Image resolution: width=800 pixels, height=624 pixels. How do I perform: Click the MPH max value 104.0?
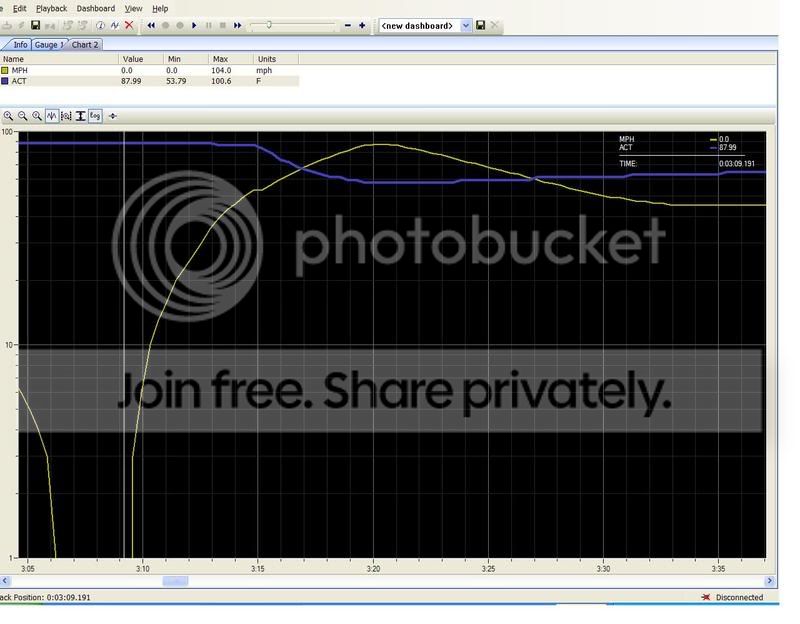[221, 70]
